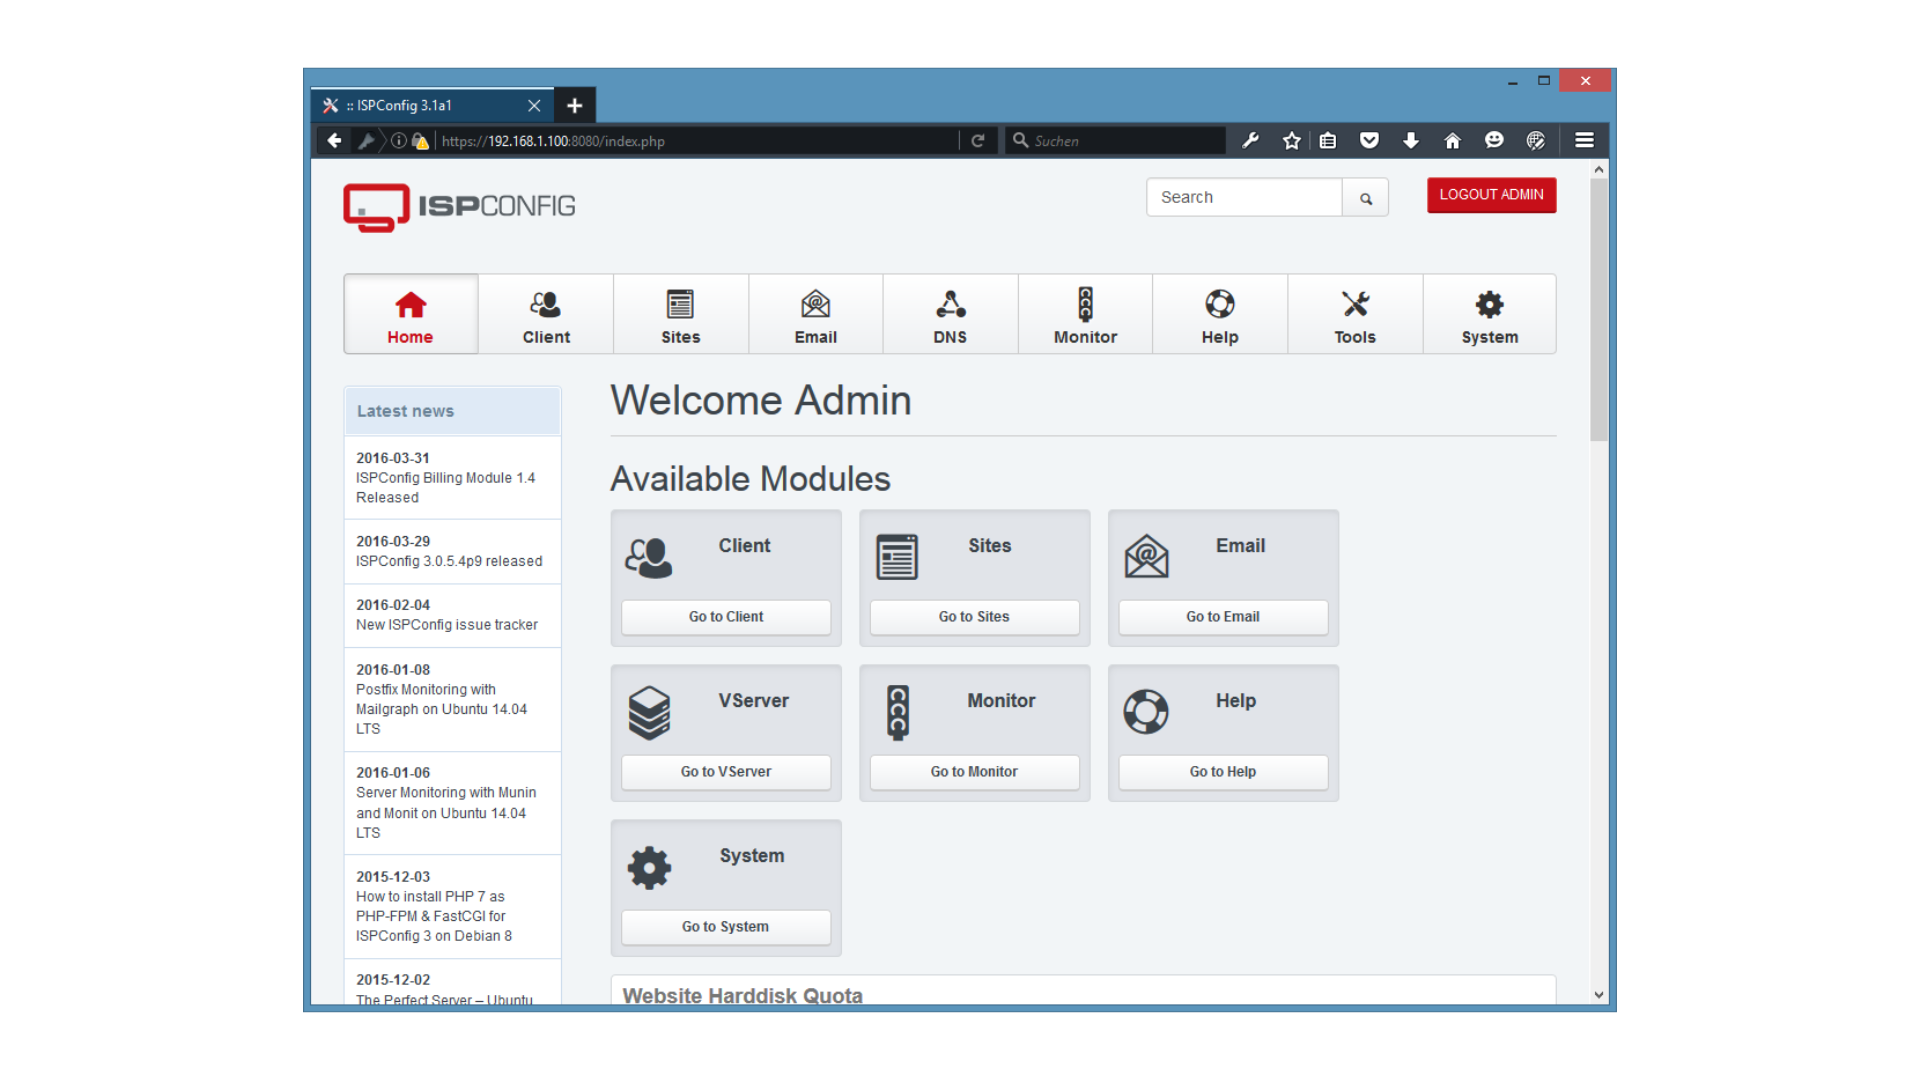Viewport: 1920px width, 1080px height.
Task: Open the Firefox bookmarks star icon
Action: pyautogui.click(x=1290, y=140)
